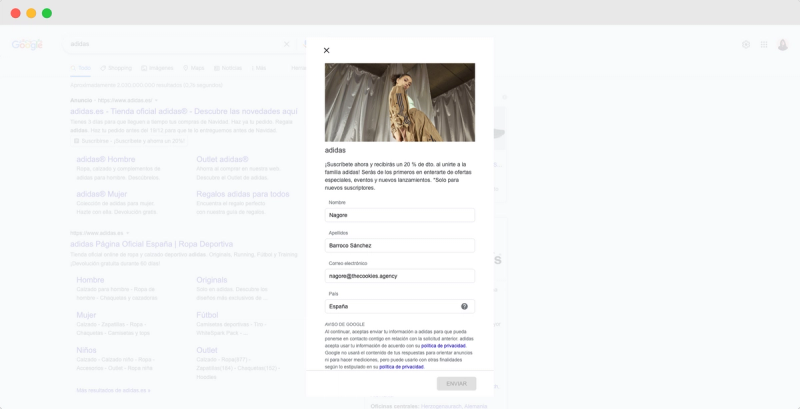800x409 pixels.
Task: Open the Outlet adidas® sitelink
Action: click(x=222, y=160)
